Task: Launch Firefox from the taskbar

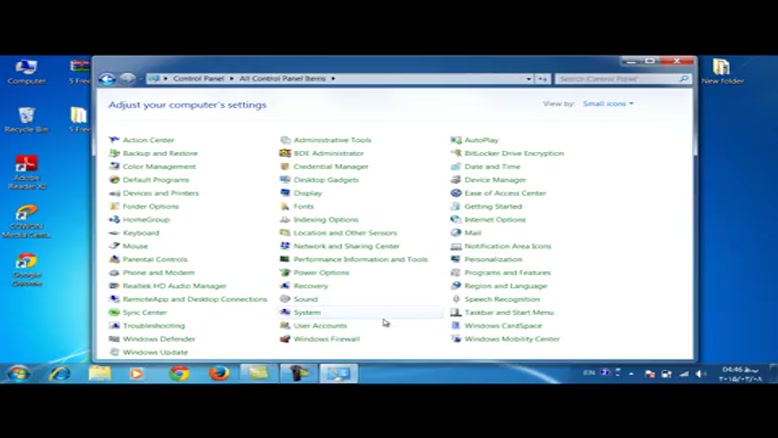Action: click(x=219, y=373)
